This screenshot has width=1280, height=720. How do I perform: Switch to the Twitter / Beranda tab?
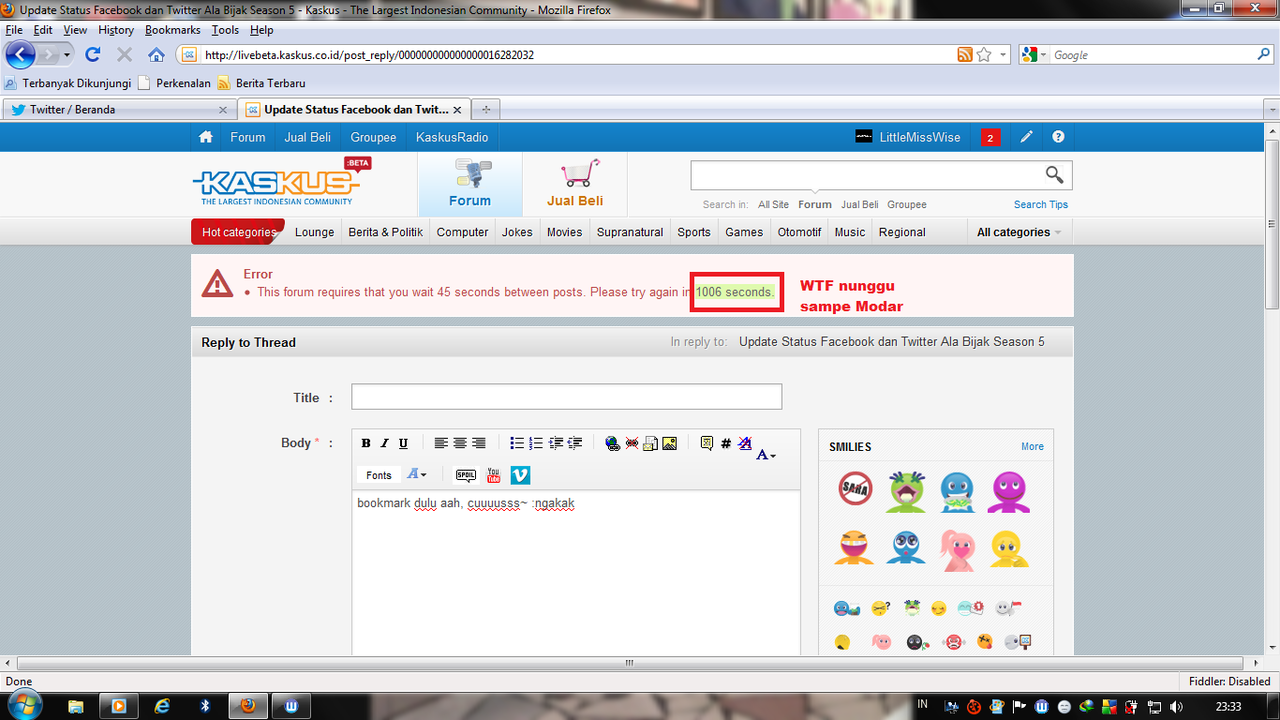[120, 109]
